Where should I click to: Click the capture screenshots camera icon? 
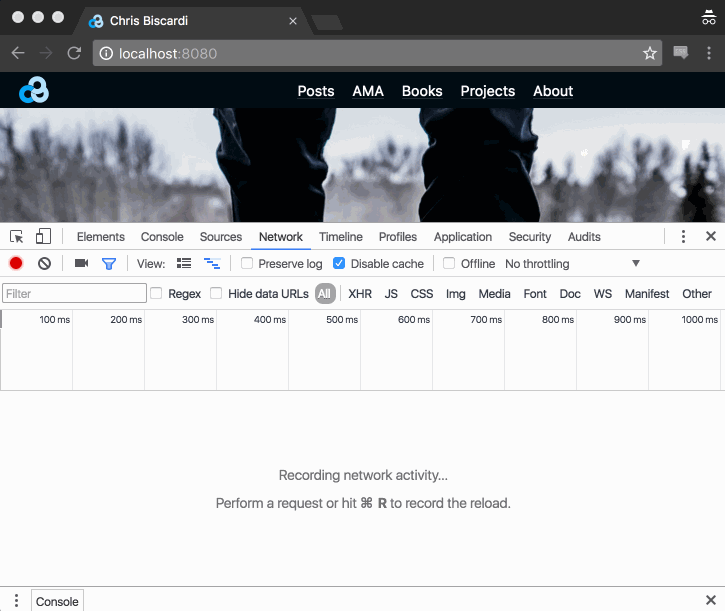pyautogui.click(x=81, y=263)
